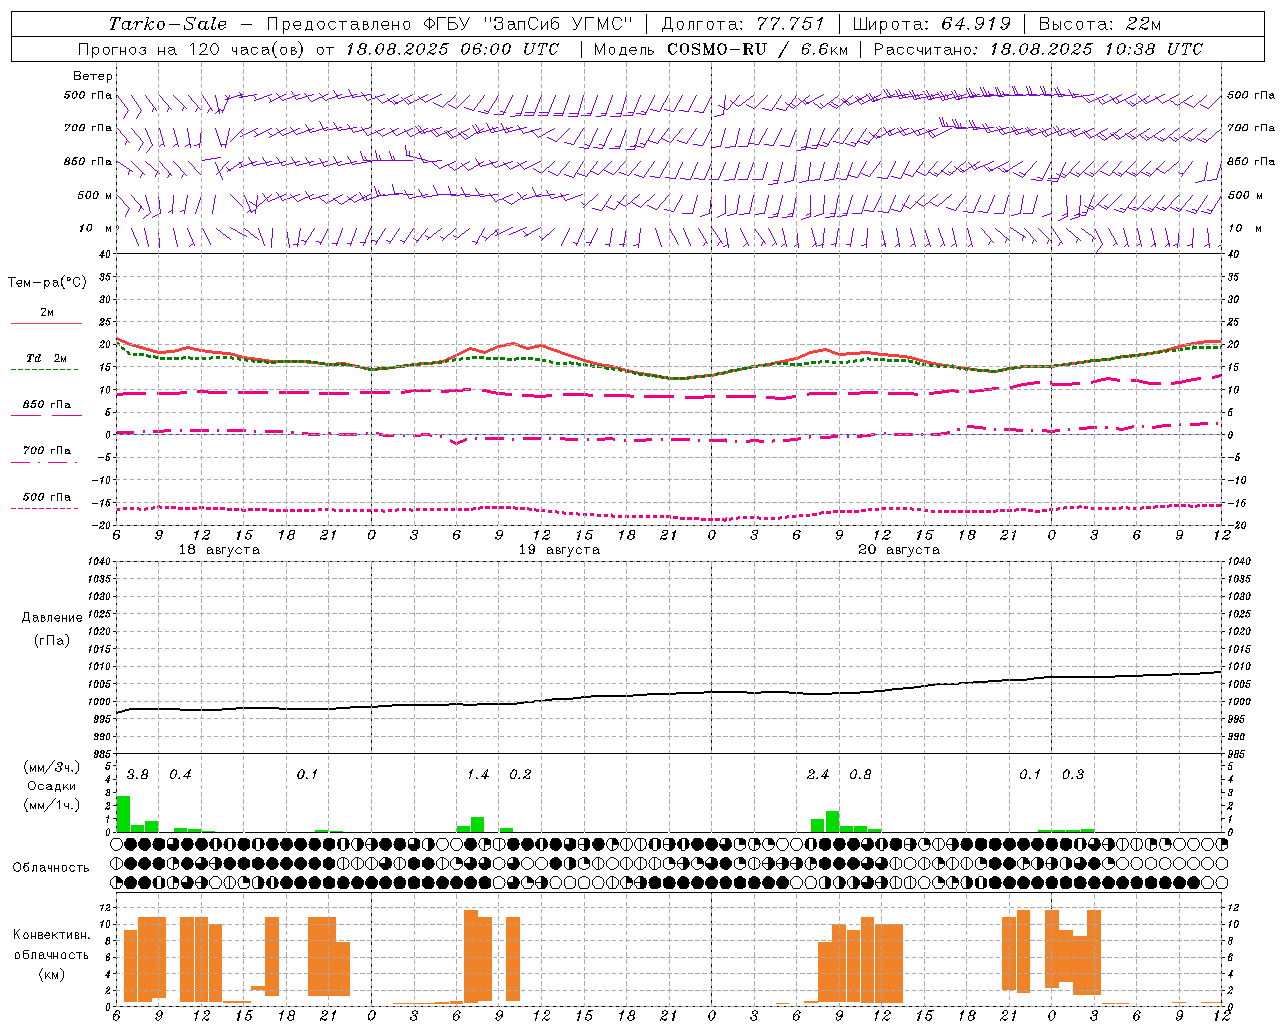Screen dimensions: 1280x1024
Task: Click the Осадки precipitation label
Action: coord(51,786)
